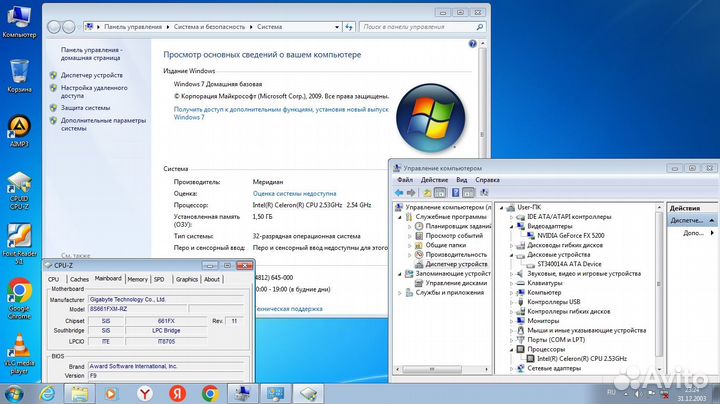This screenshot has height=404, width=720.
Task: Click the back arrow in Computer Management toolbar
Action: pos(399,193)
